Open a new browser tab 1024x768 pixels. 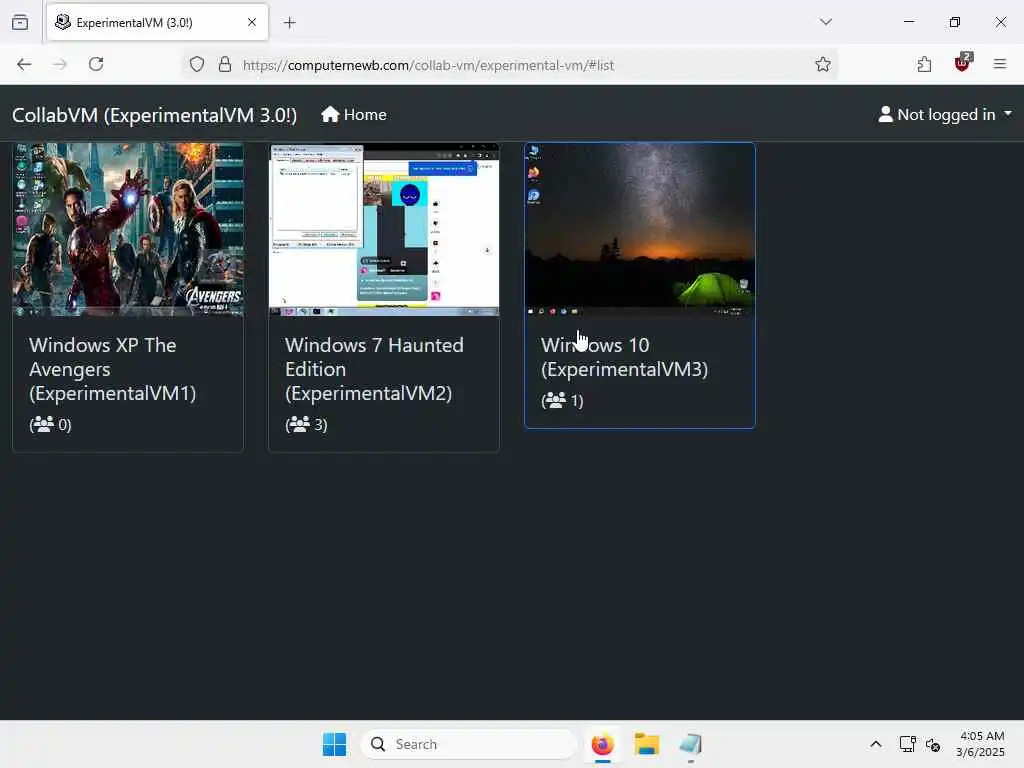point(290,23)
